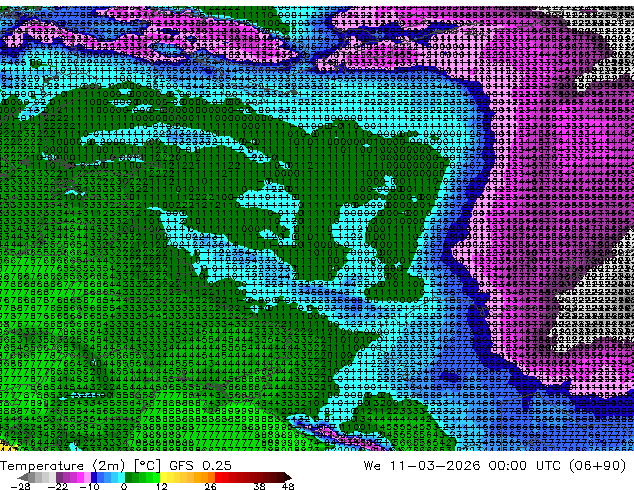634x490 pixels.
Task: Click the bright red legend swatch above 26
Action: (218, 477)
